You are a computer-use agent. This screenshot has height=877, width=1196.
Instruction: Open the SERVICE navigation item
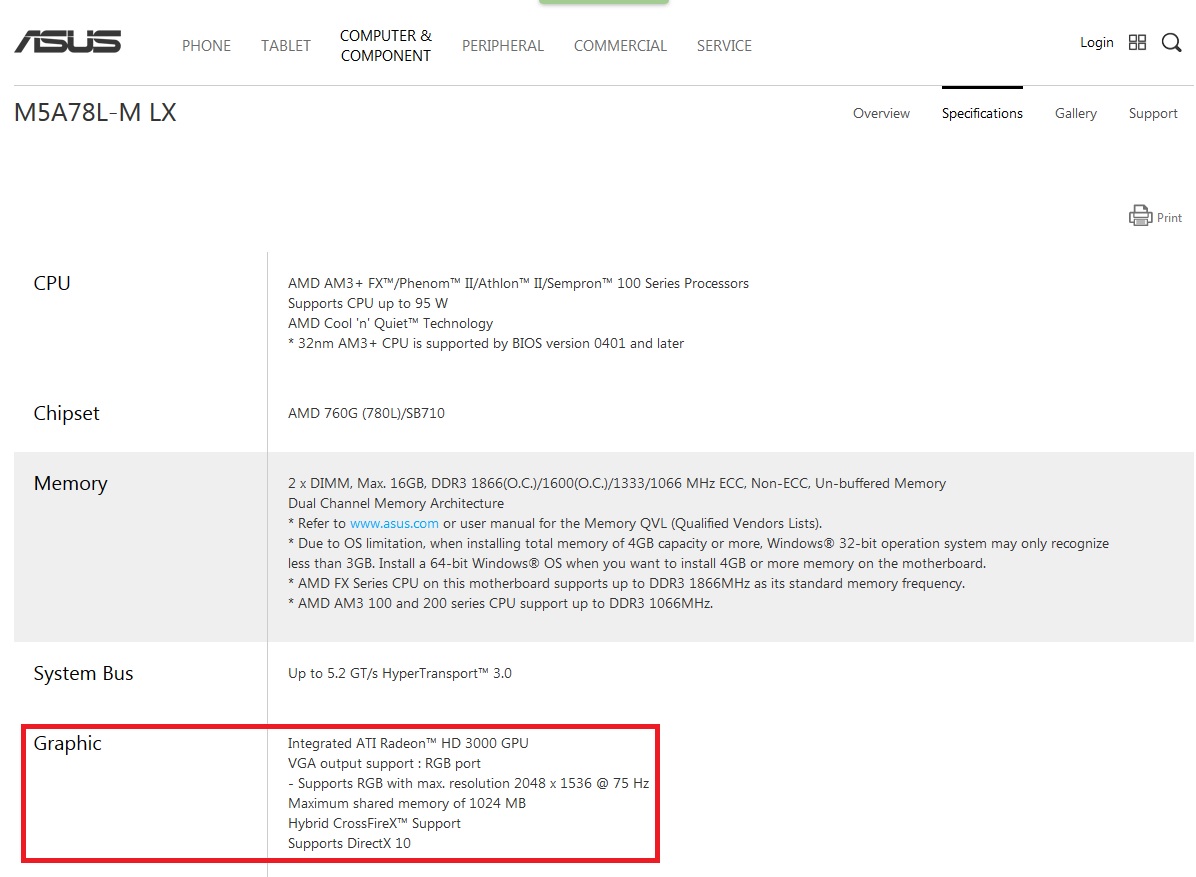724,46
